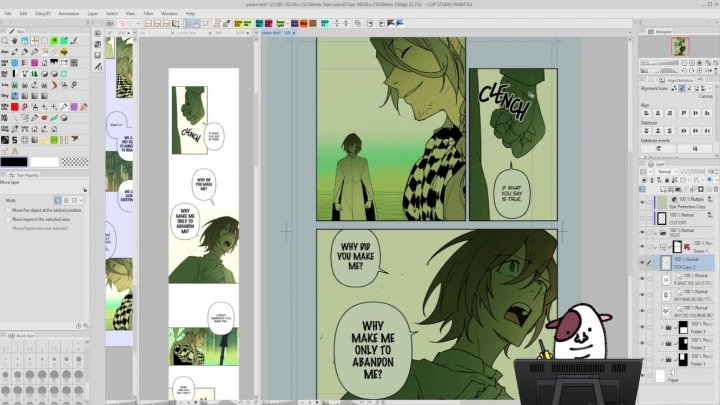
Task: Click the flip horizontal icon in Navigator
Action: [x=708, y=71]
